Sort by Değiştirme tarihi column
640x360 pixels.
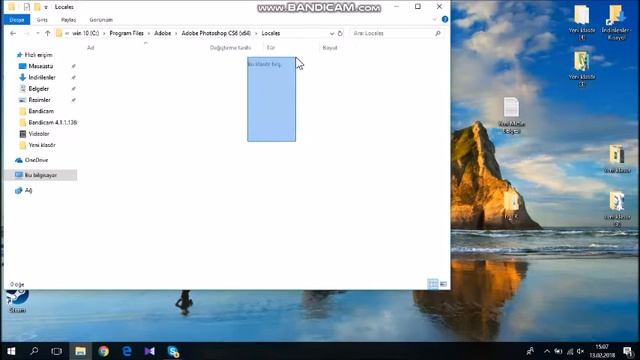tap(230, 48)
